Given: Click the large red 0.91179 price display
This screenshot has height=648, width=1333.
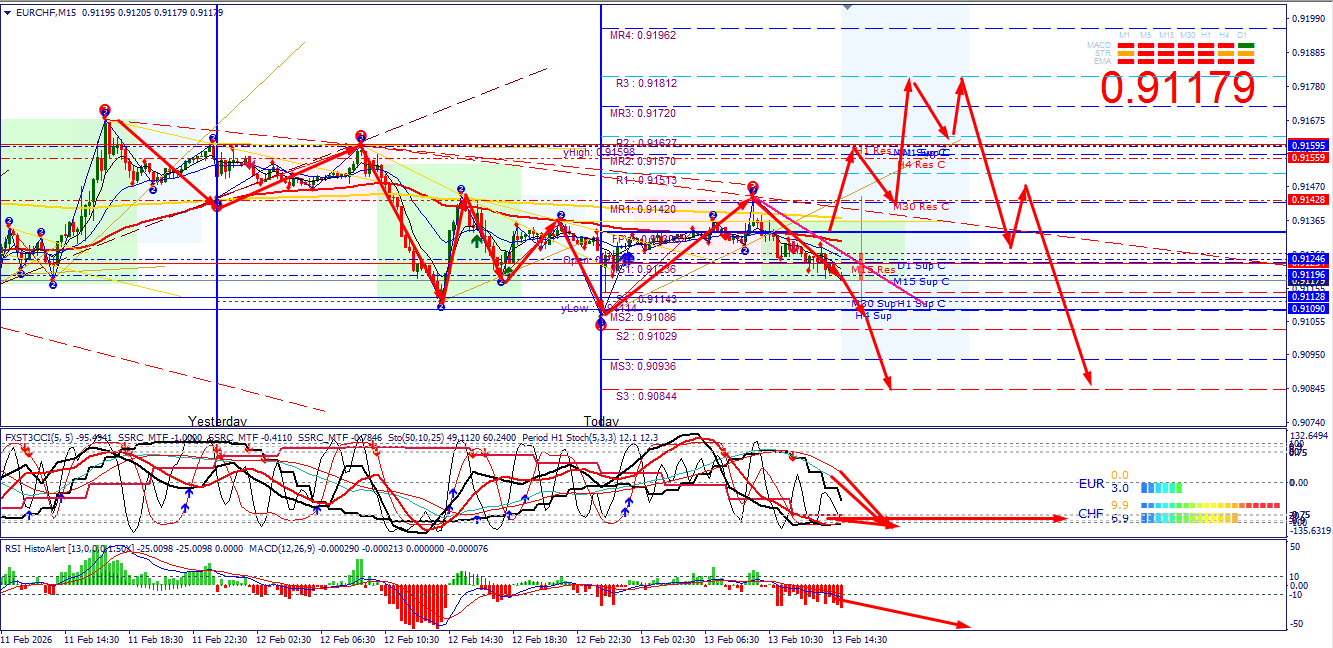Looking at the screenshot, I should 1177,88.
